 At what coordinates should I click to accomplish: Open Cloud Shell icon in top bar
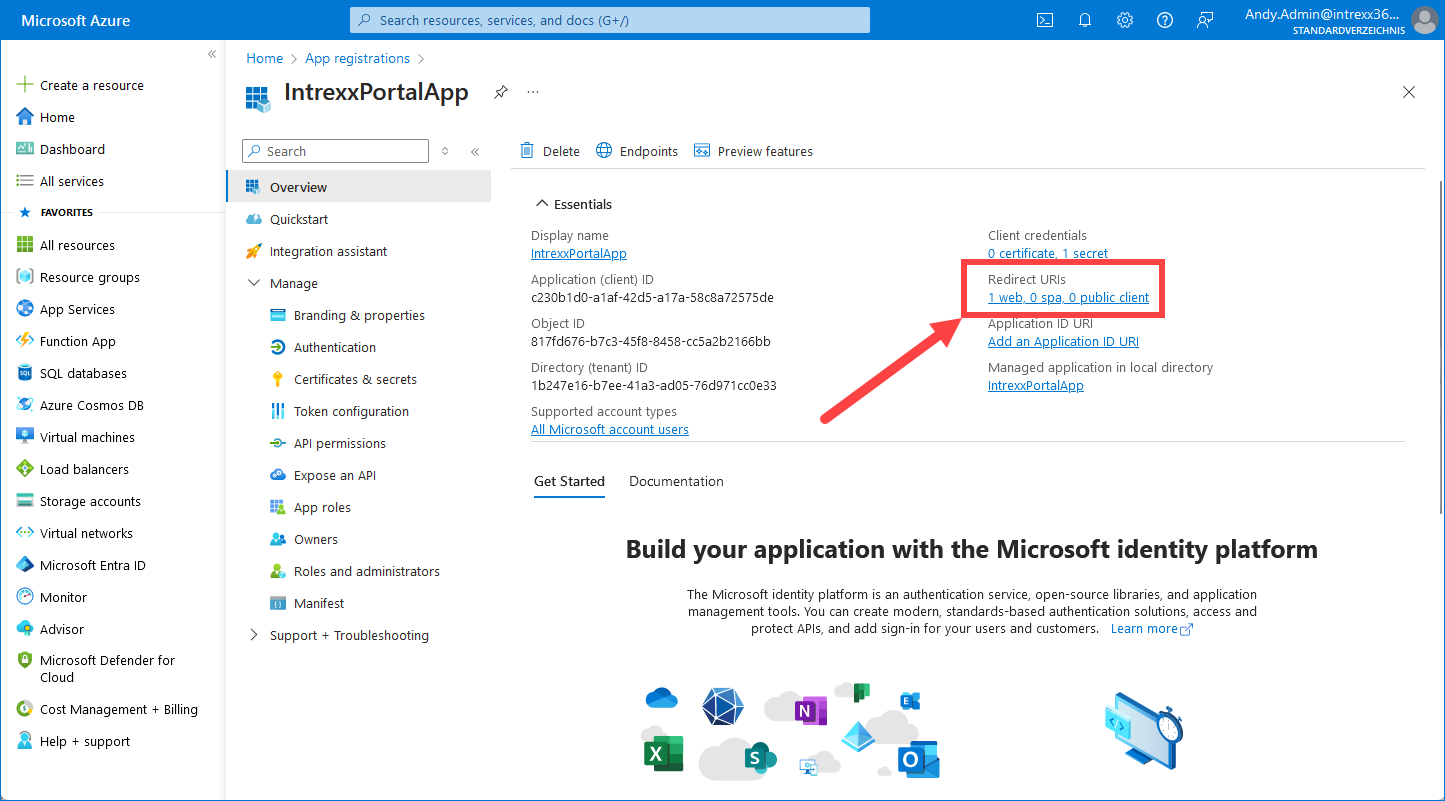click(1045, 20)
